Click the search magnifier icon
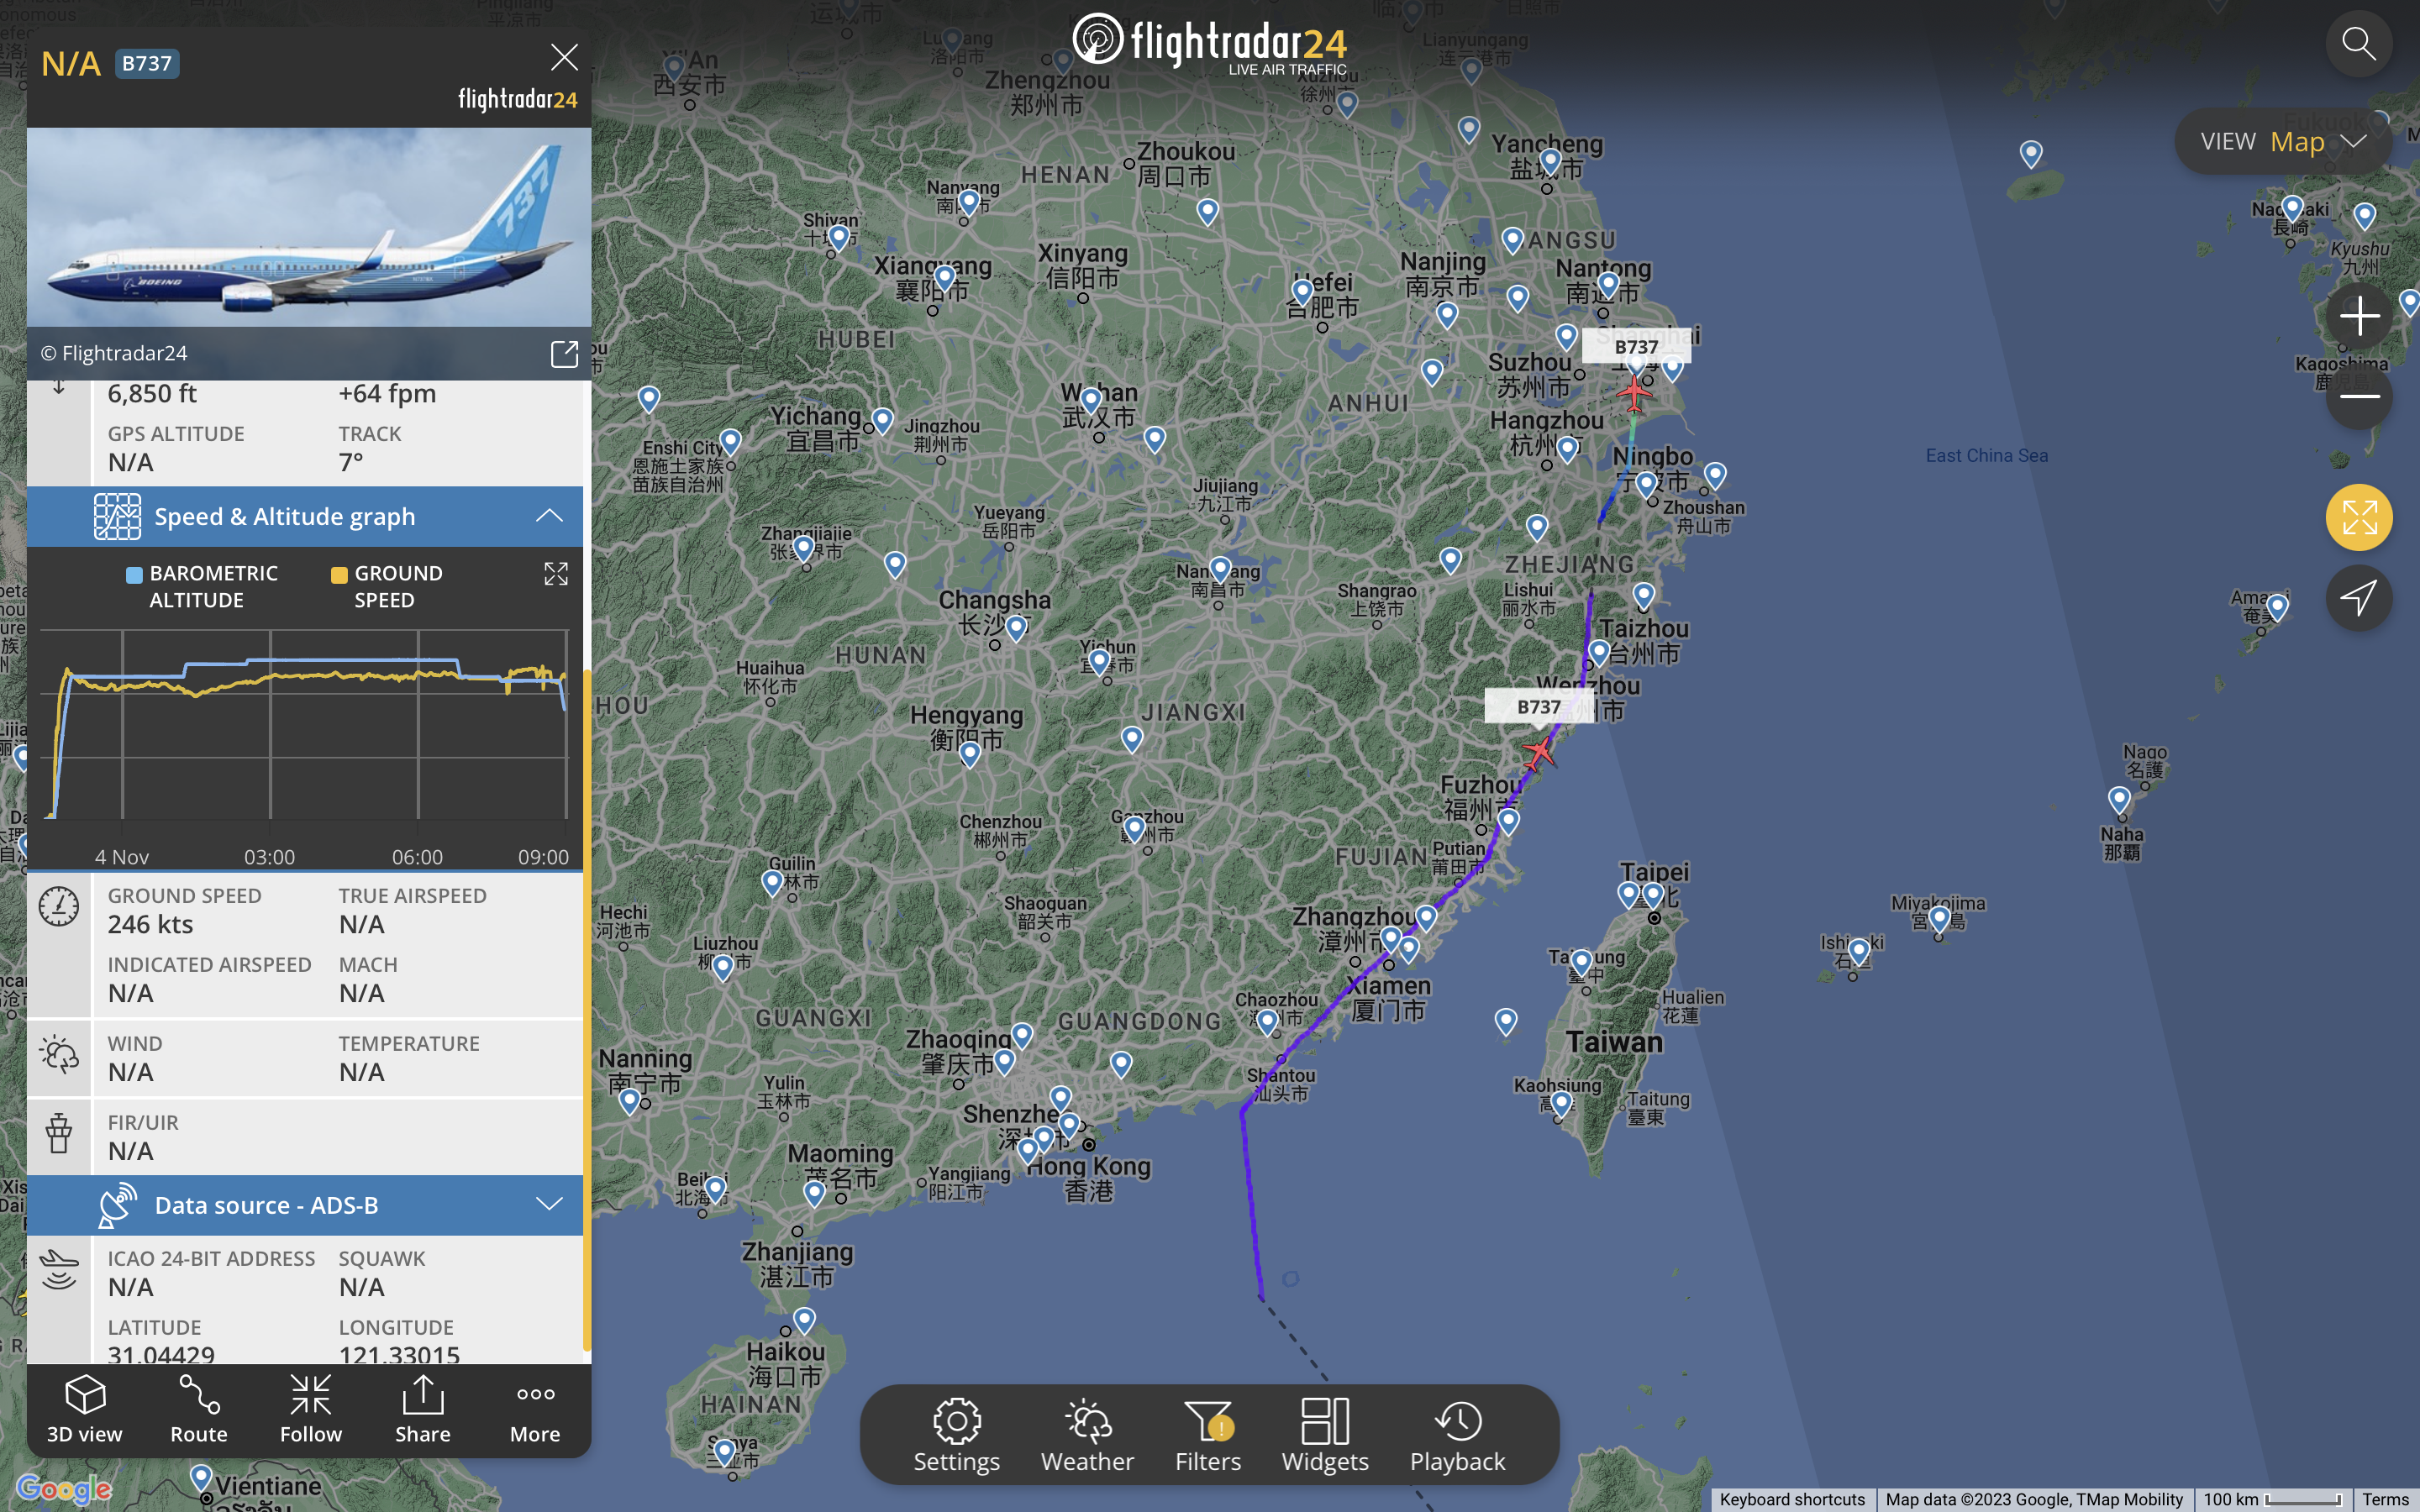Image resolution: width=2420 pixels, height=1512 pixels. pos(2358,44)
